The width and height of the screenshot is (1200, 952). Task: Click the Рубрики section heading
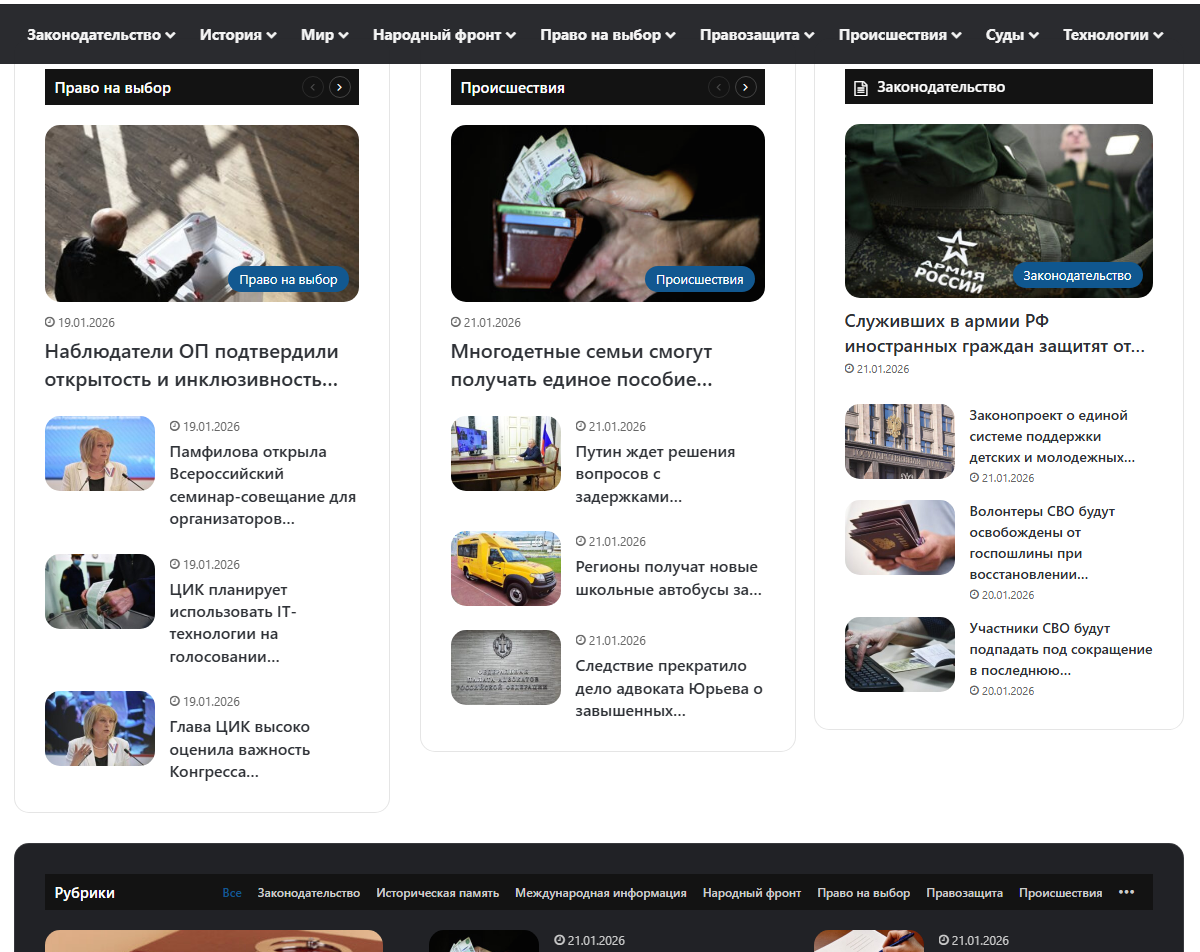click(85, 893)
